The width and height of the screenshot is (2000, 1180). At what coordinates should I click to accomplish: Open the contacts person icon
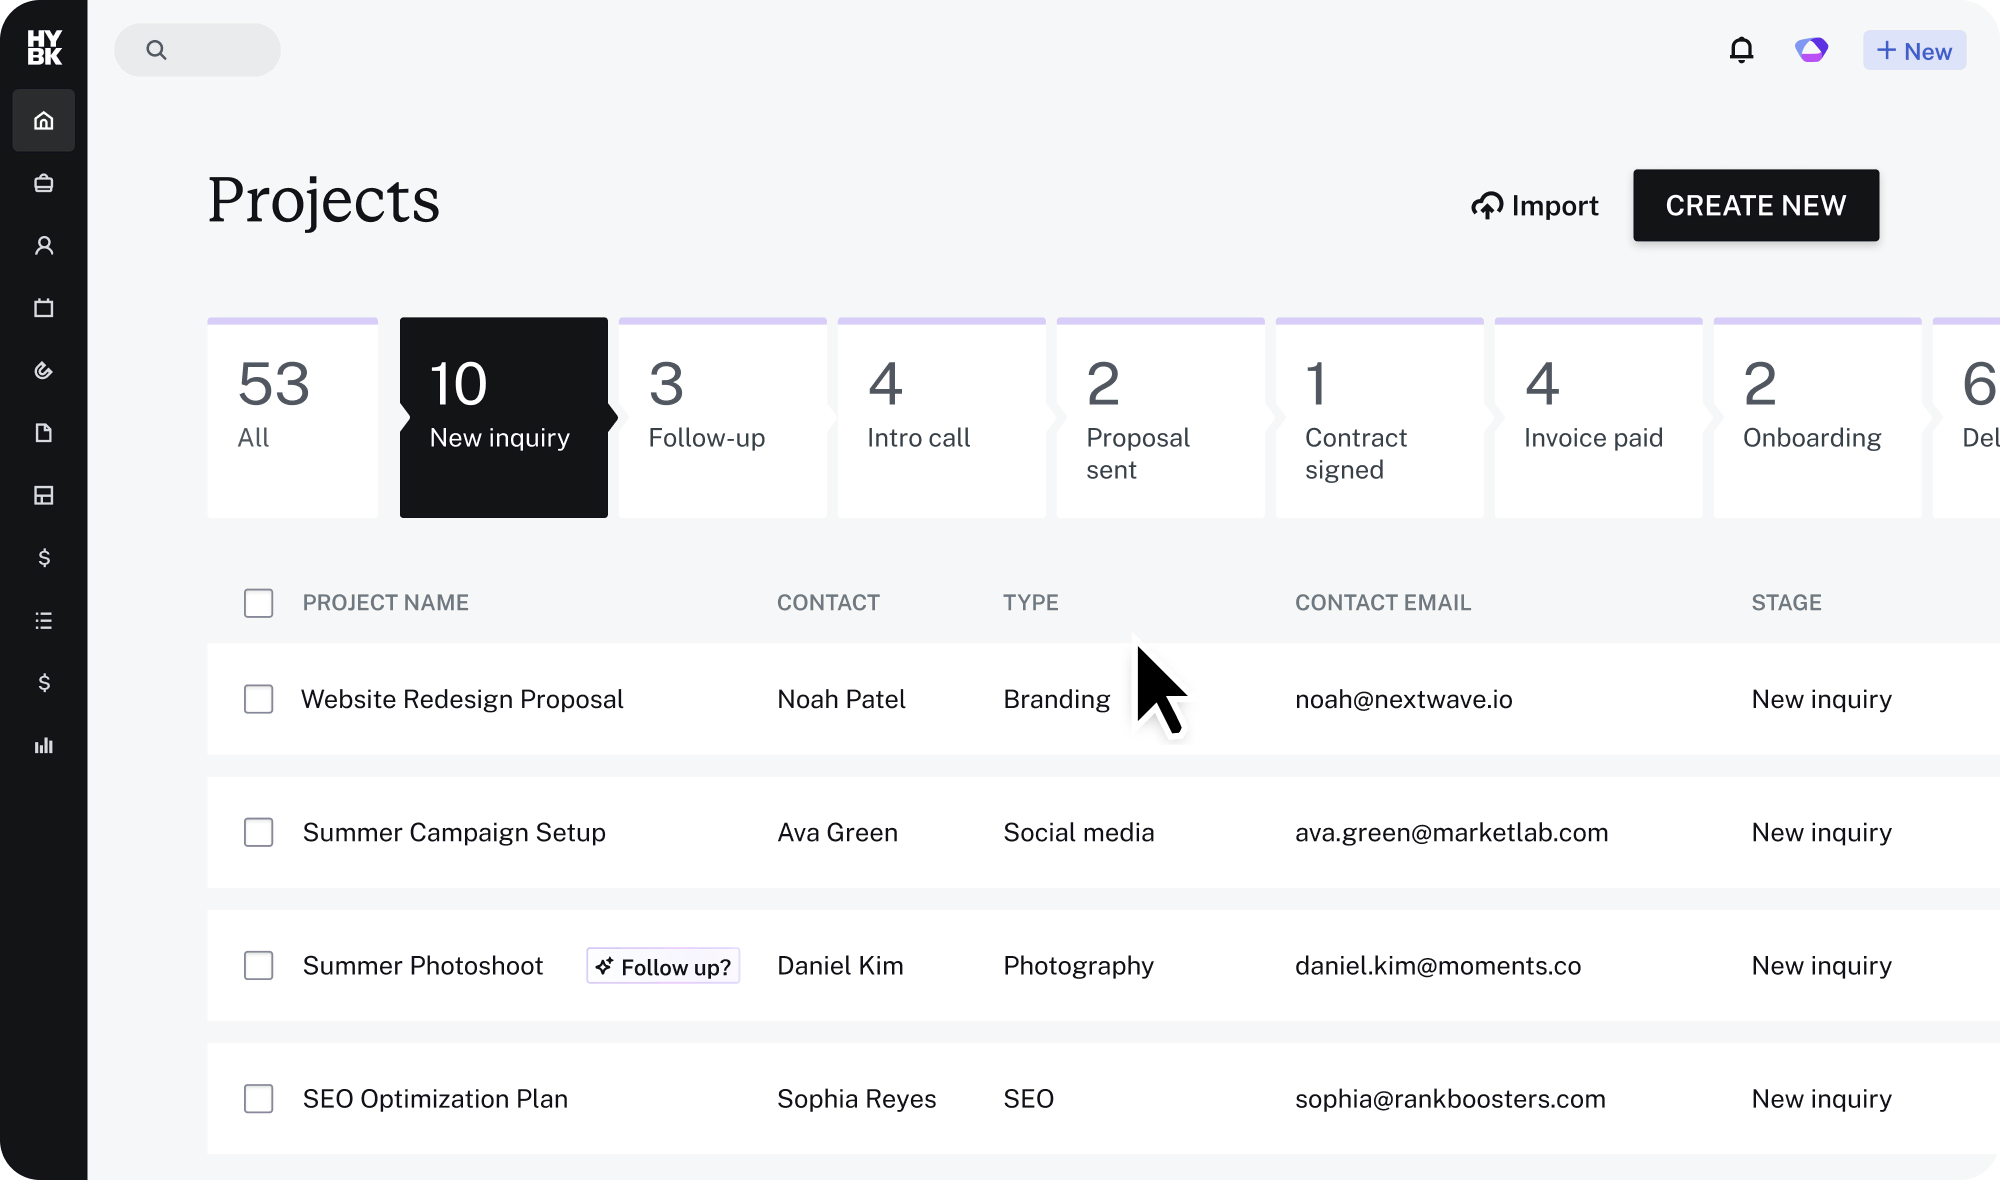click(x=43, y=246)
